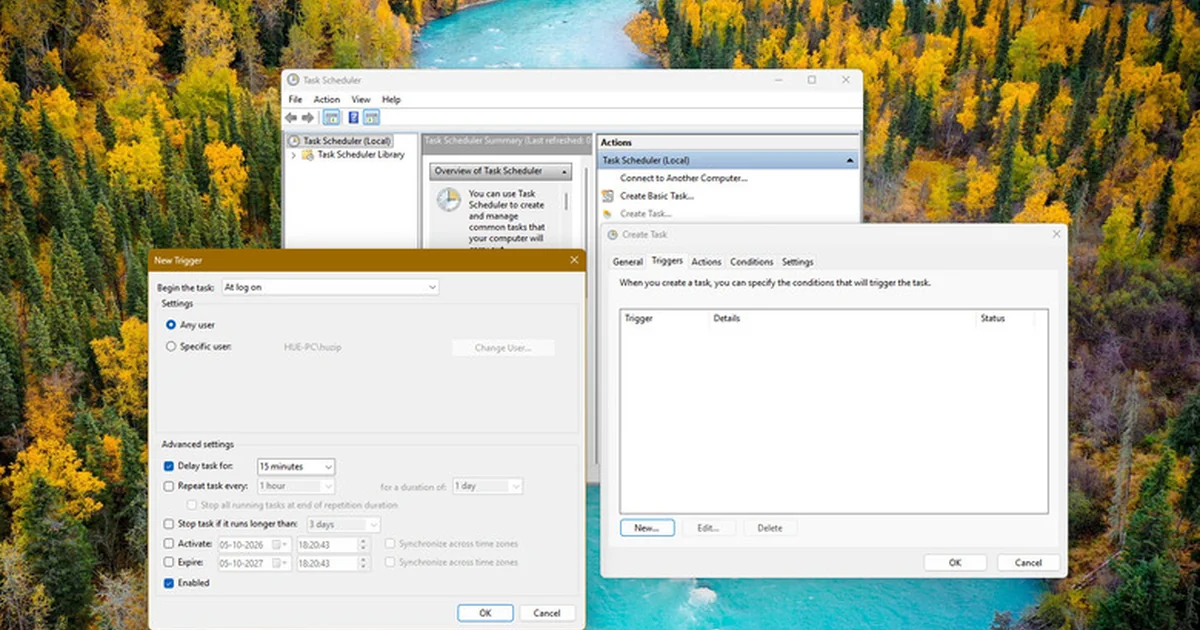The height and width of the screenshot is (630, 1200).
Task: Select the Specific user radio button
Action: [171, 346]
